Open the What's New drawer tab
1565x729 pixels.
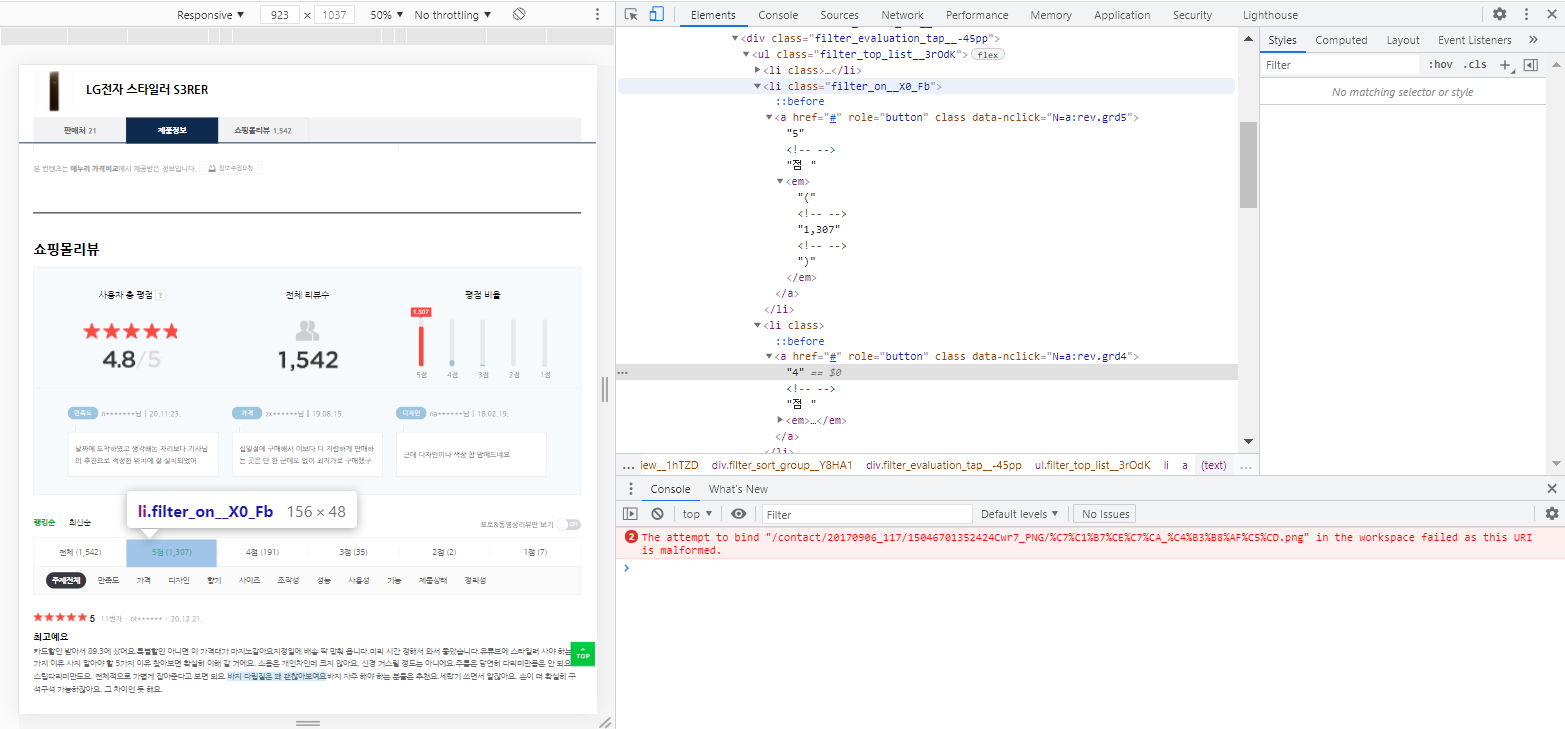tap(738, 489)
